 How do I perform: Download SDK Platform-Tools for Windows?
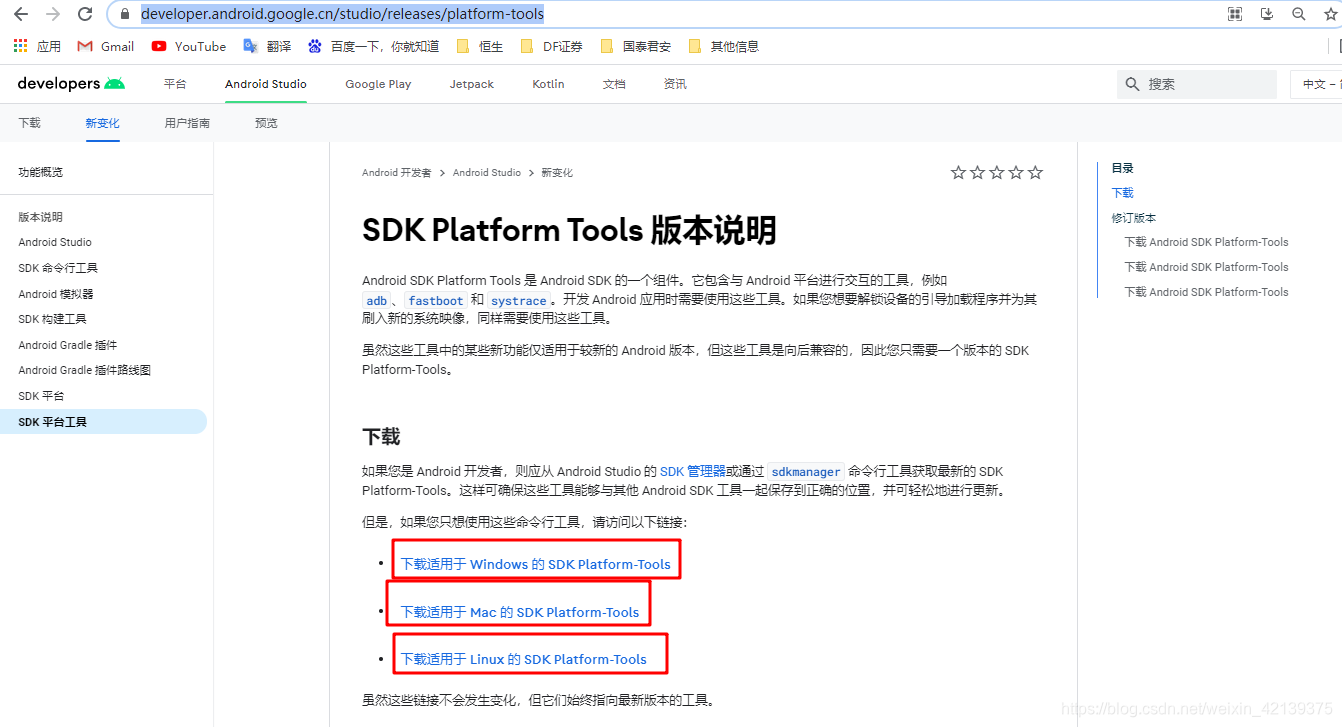(536, 564)
